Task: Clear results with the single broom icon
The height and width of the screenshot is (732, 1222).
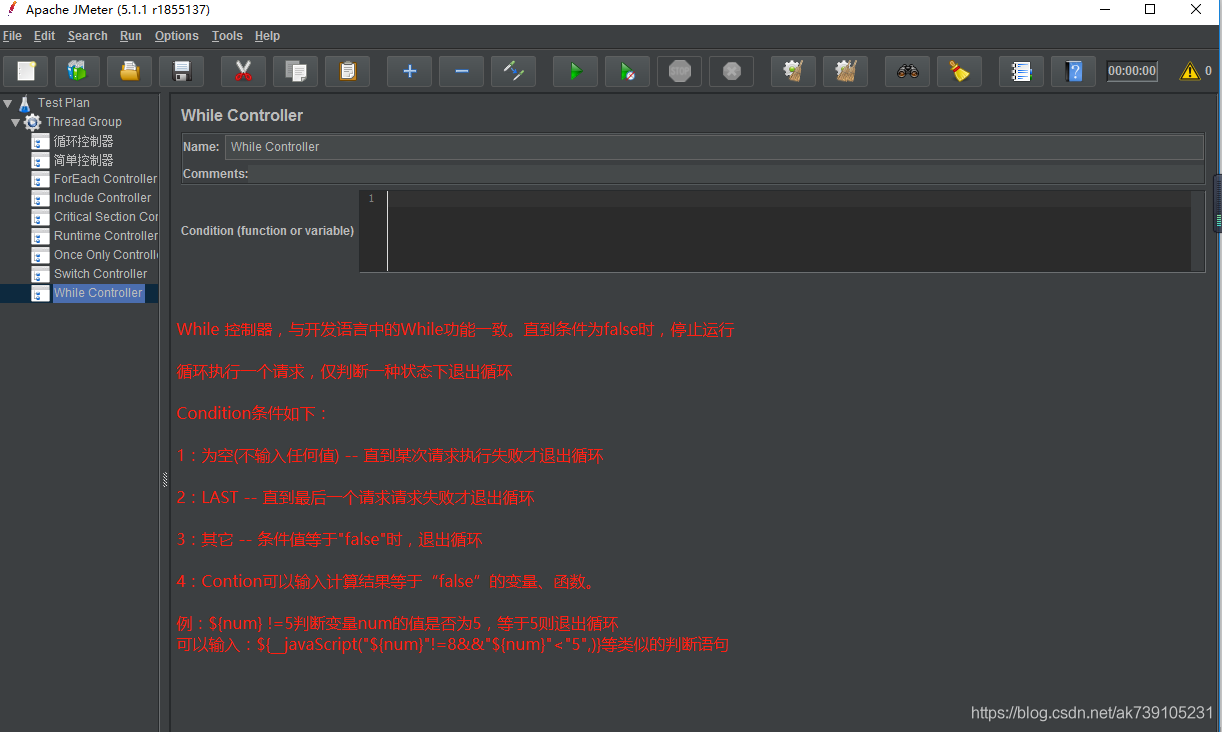Action: (793, 71)
